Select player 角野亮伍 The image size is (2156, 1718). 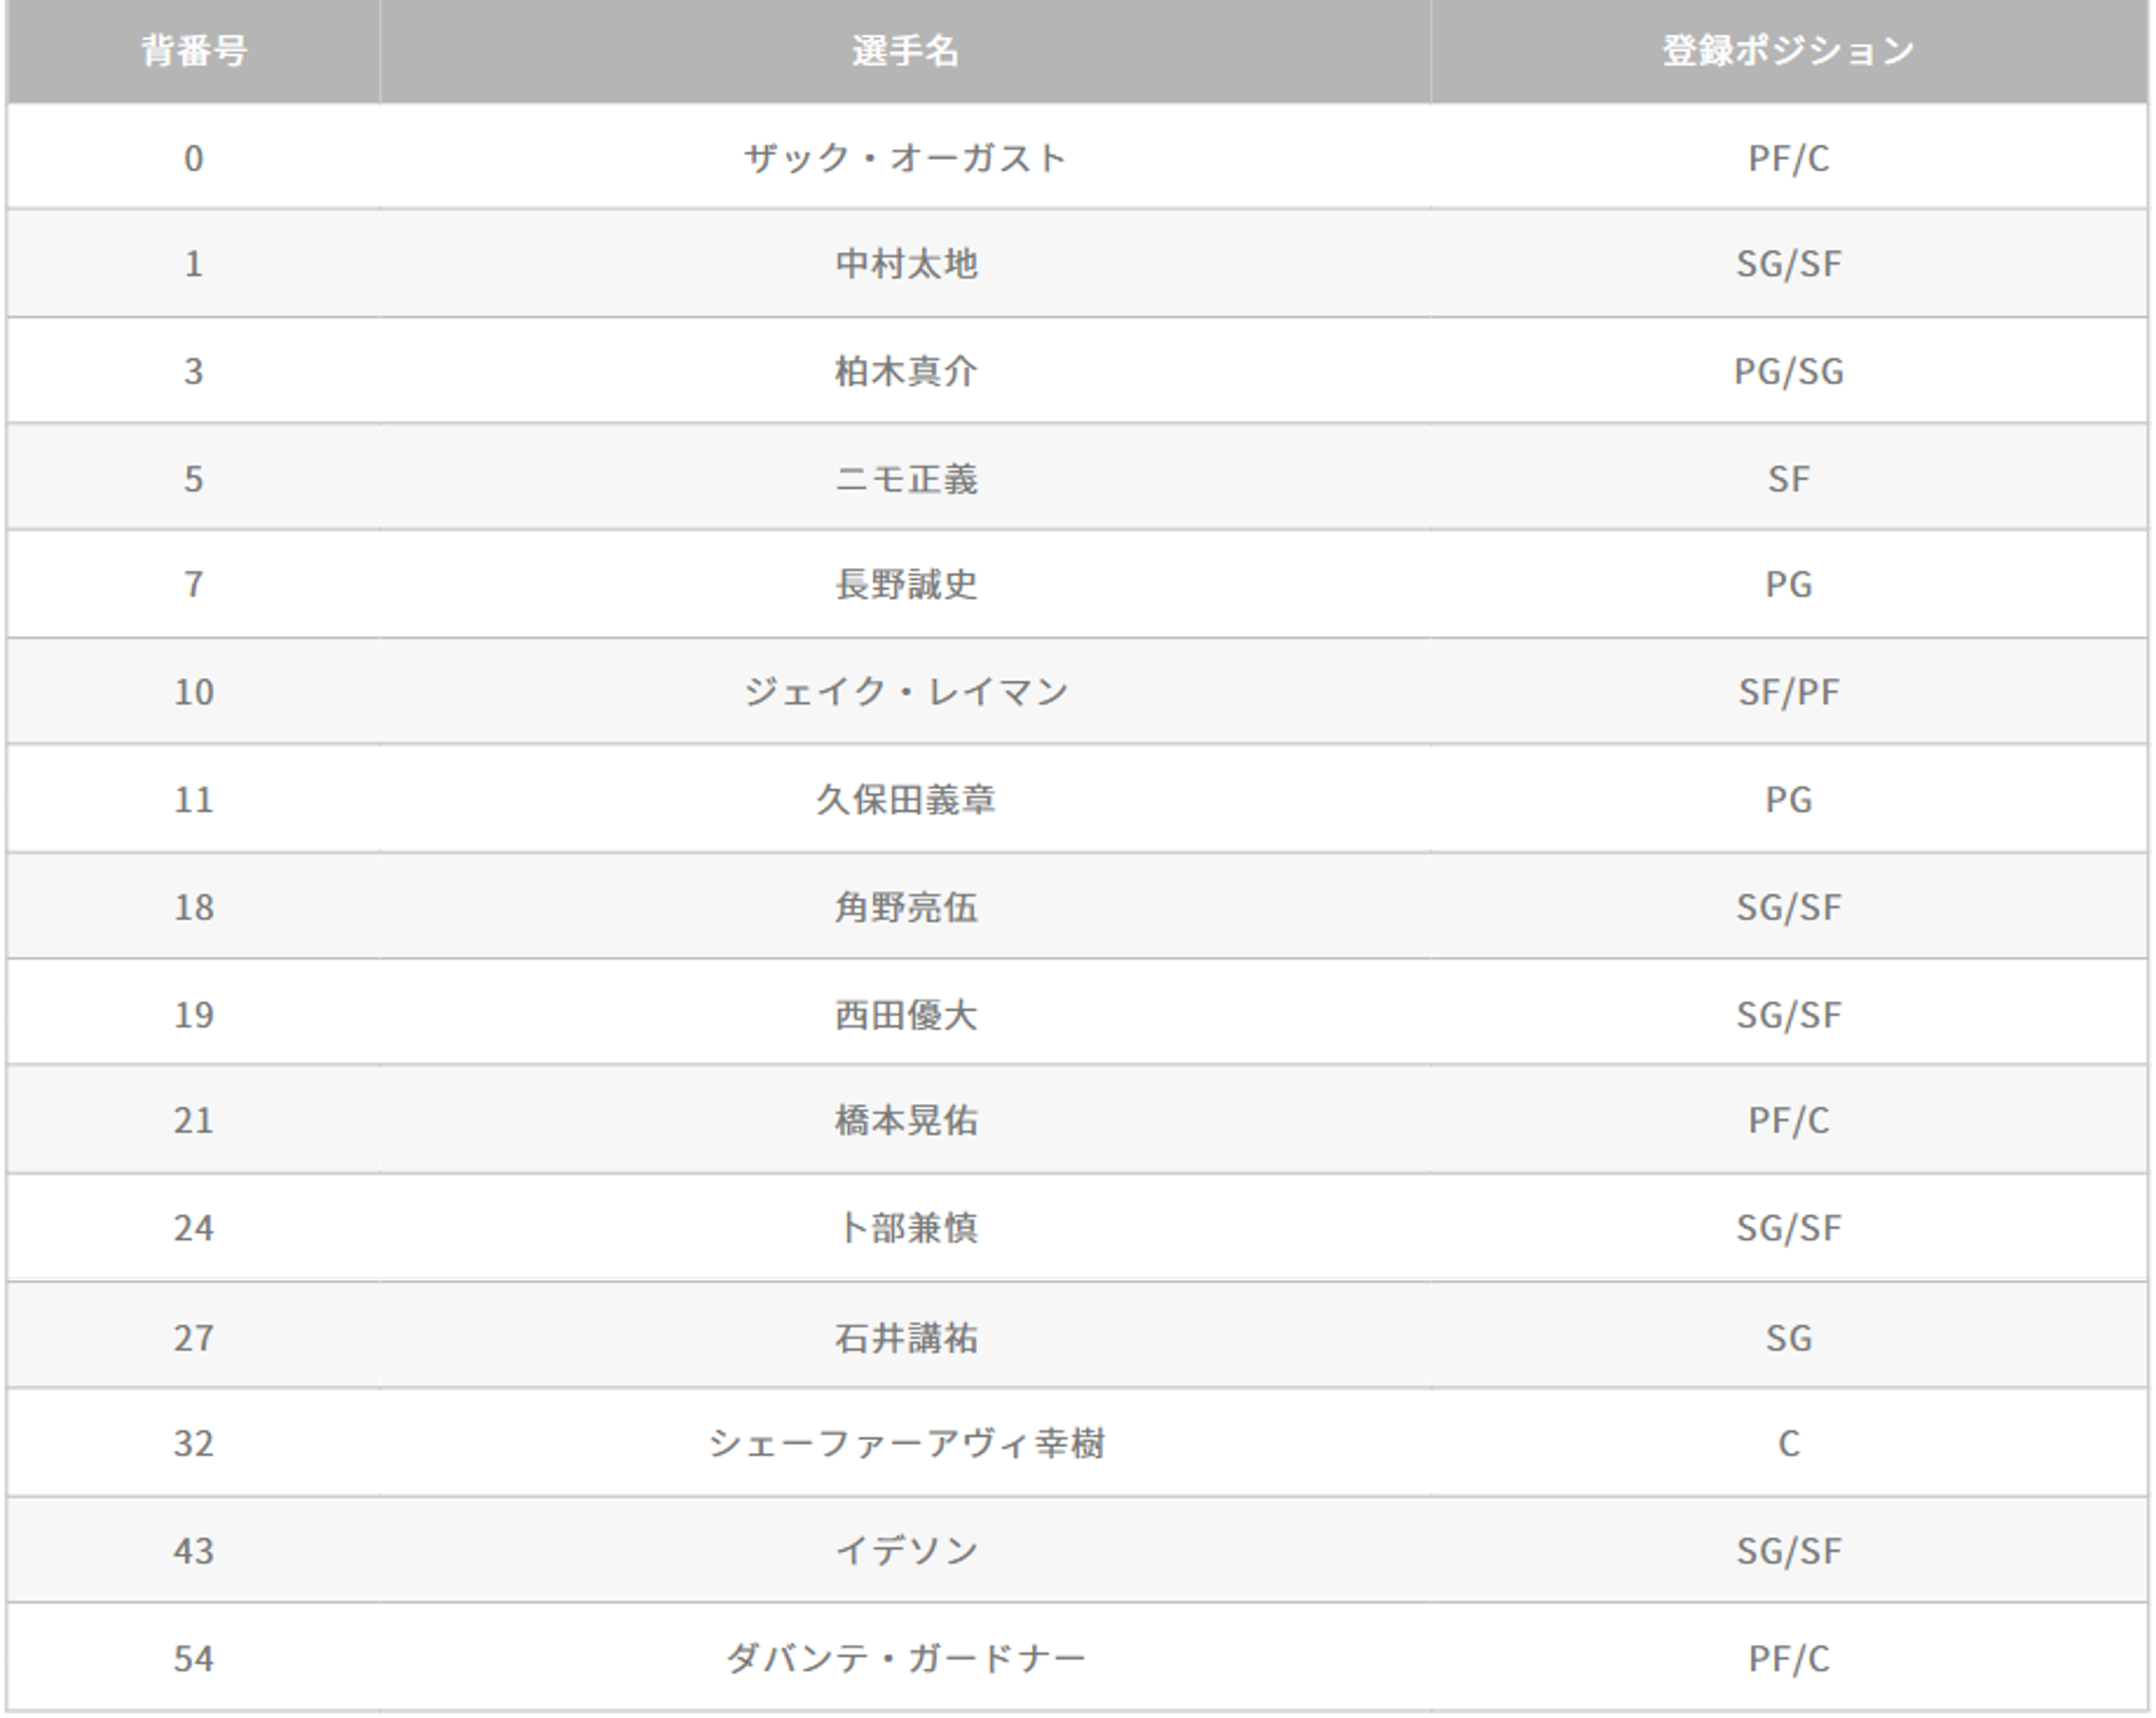(905, 907)
